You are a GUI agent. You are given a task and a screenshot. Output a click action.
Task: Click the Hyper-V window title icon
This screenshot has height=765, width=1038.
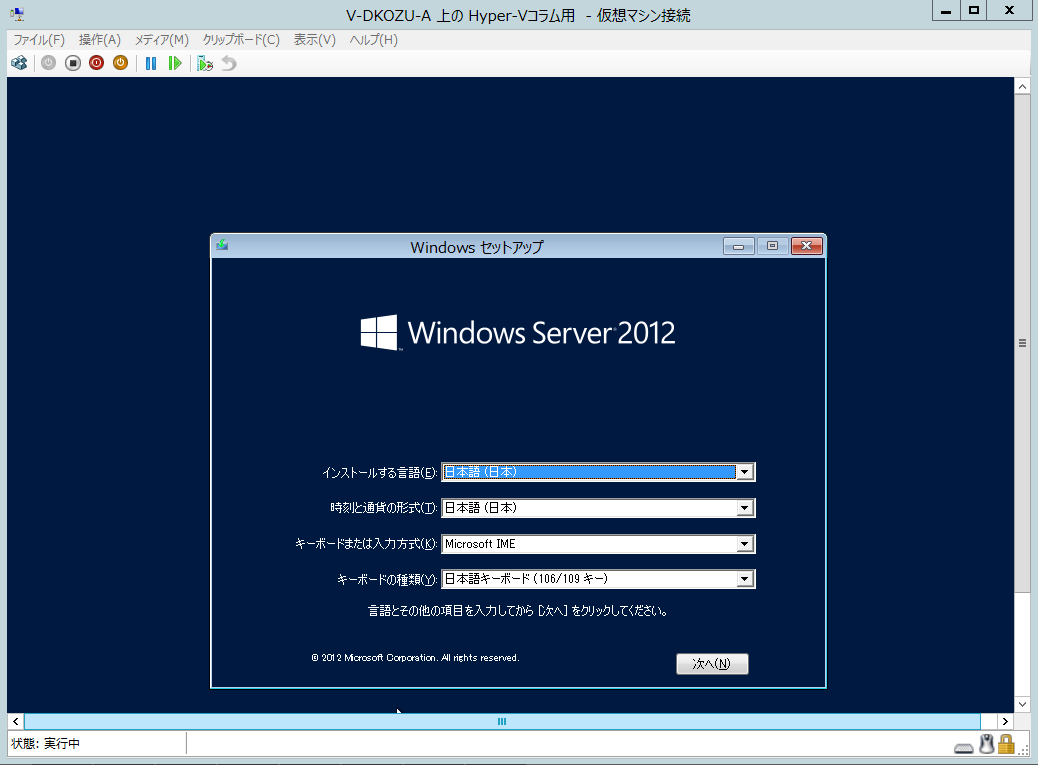18,14
